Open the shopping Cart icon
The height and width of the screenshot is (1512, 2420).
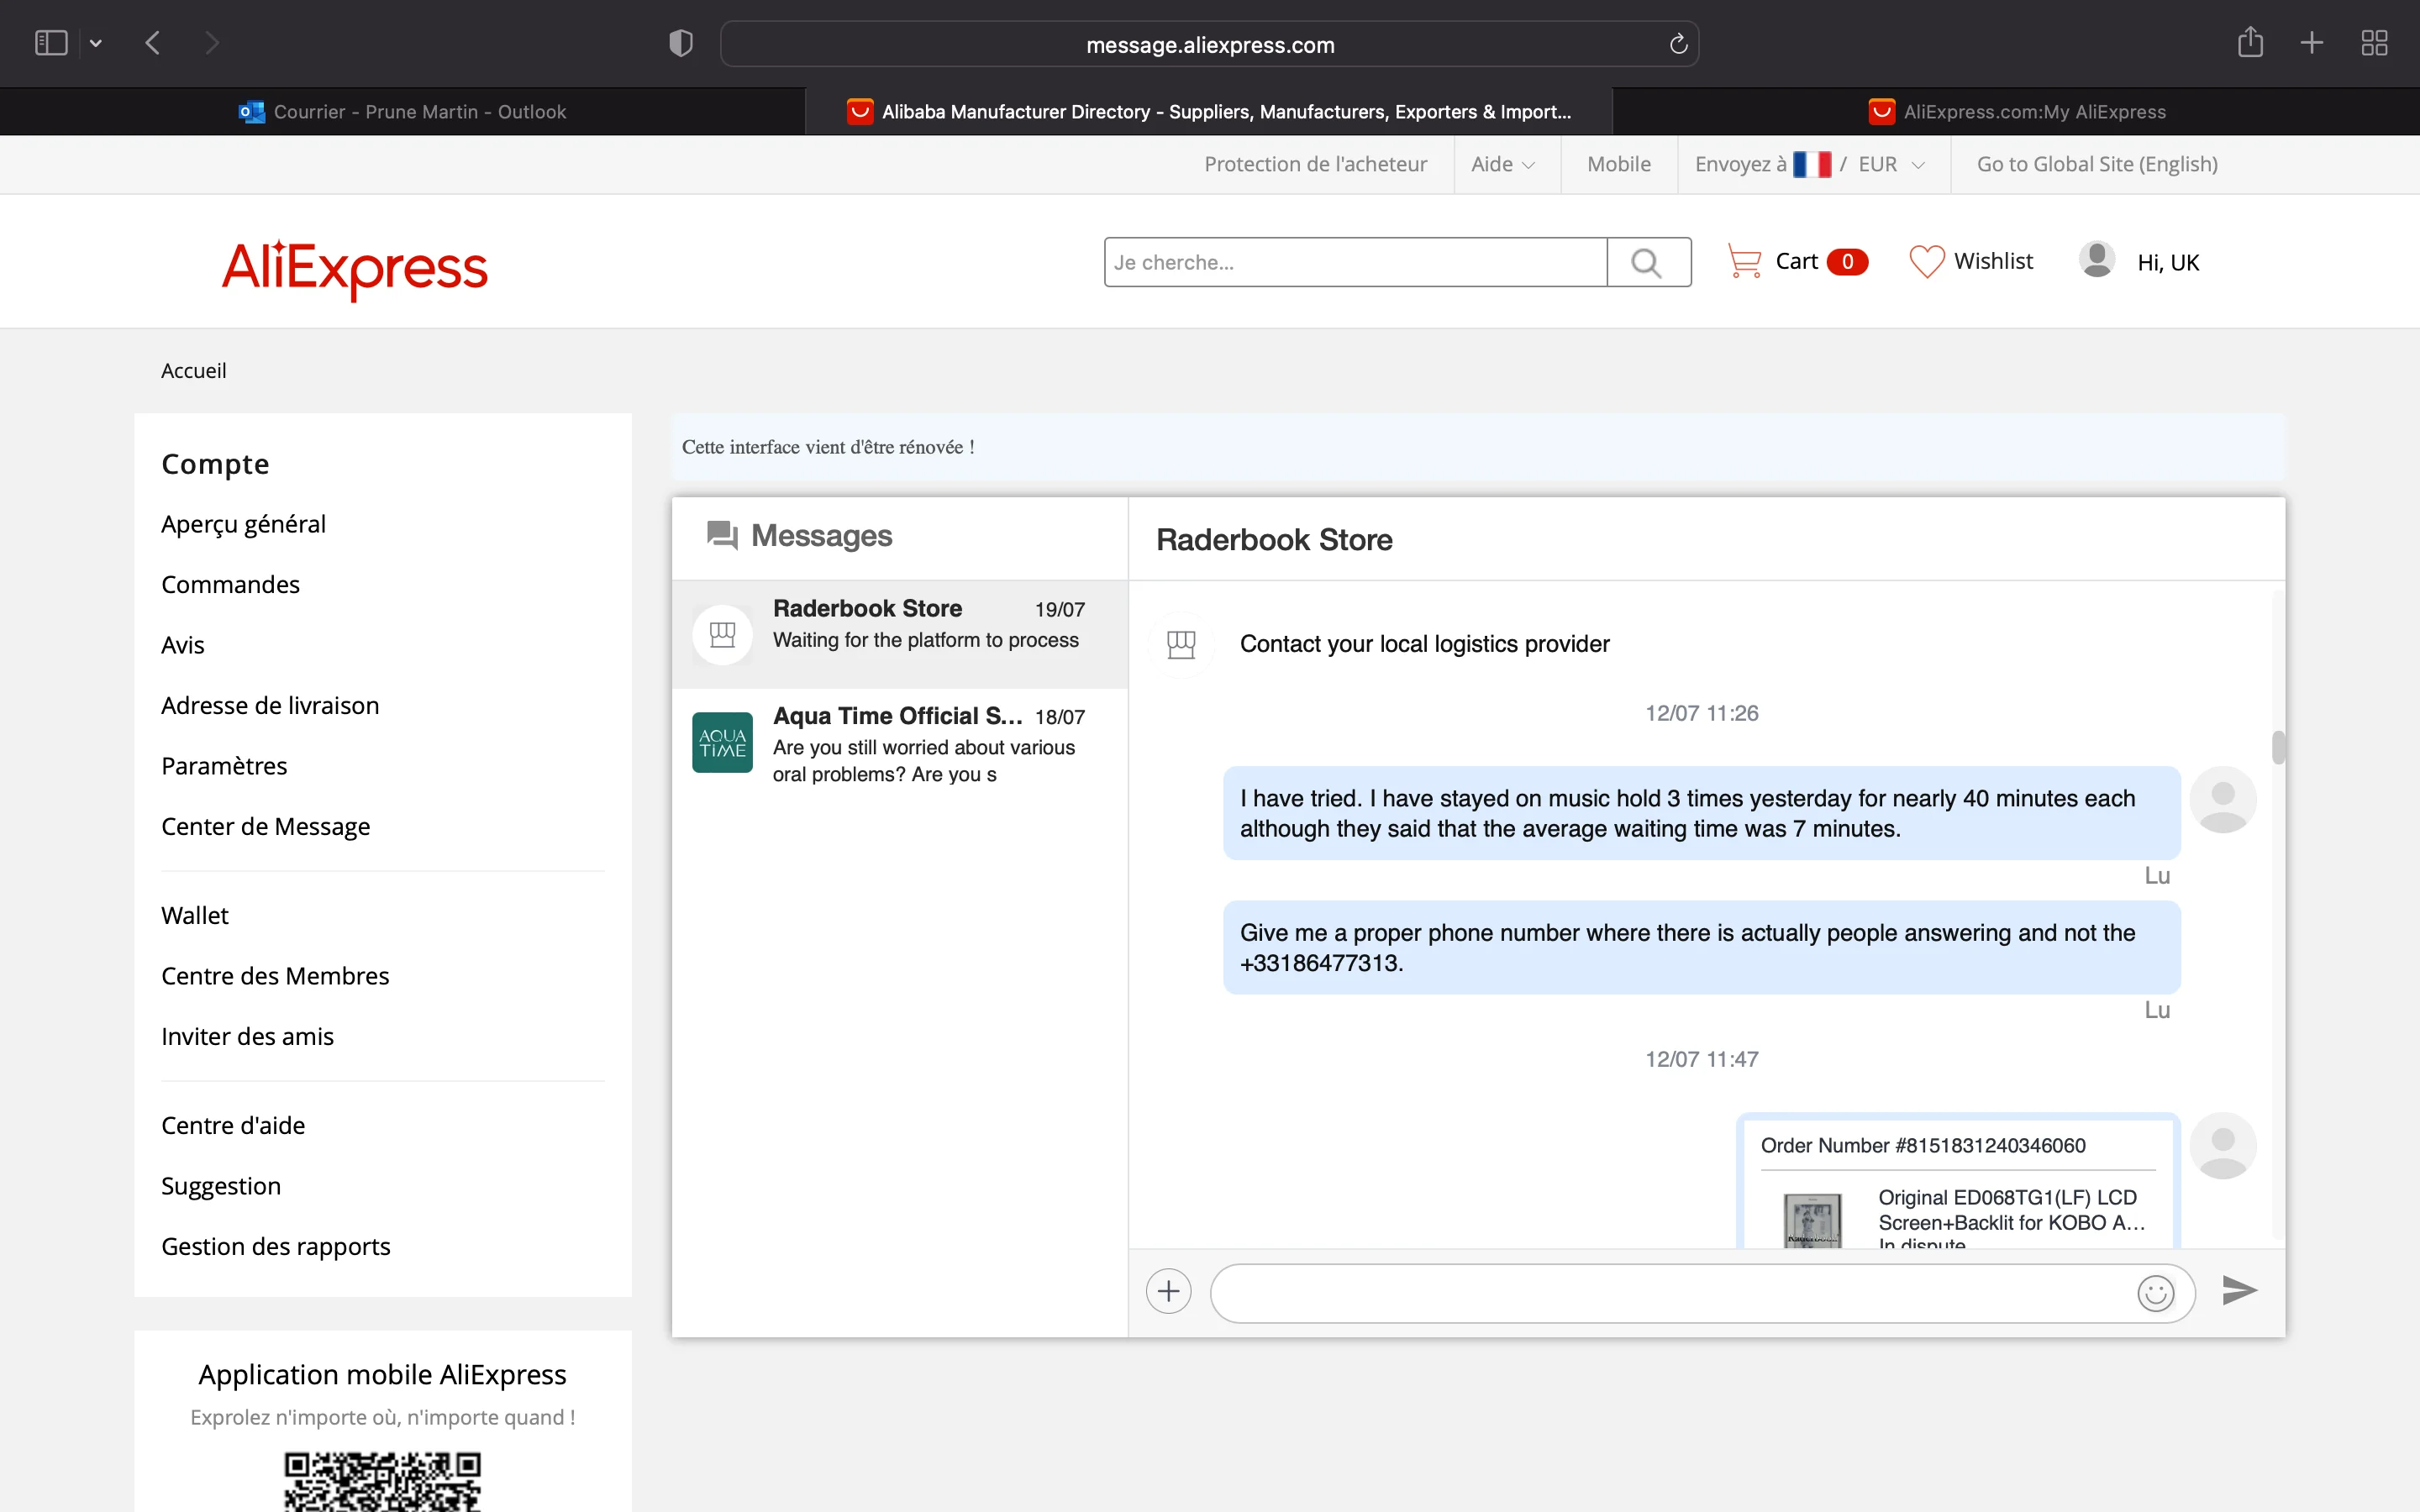pos(1745,261)
